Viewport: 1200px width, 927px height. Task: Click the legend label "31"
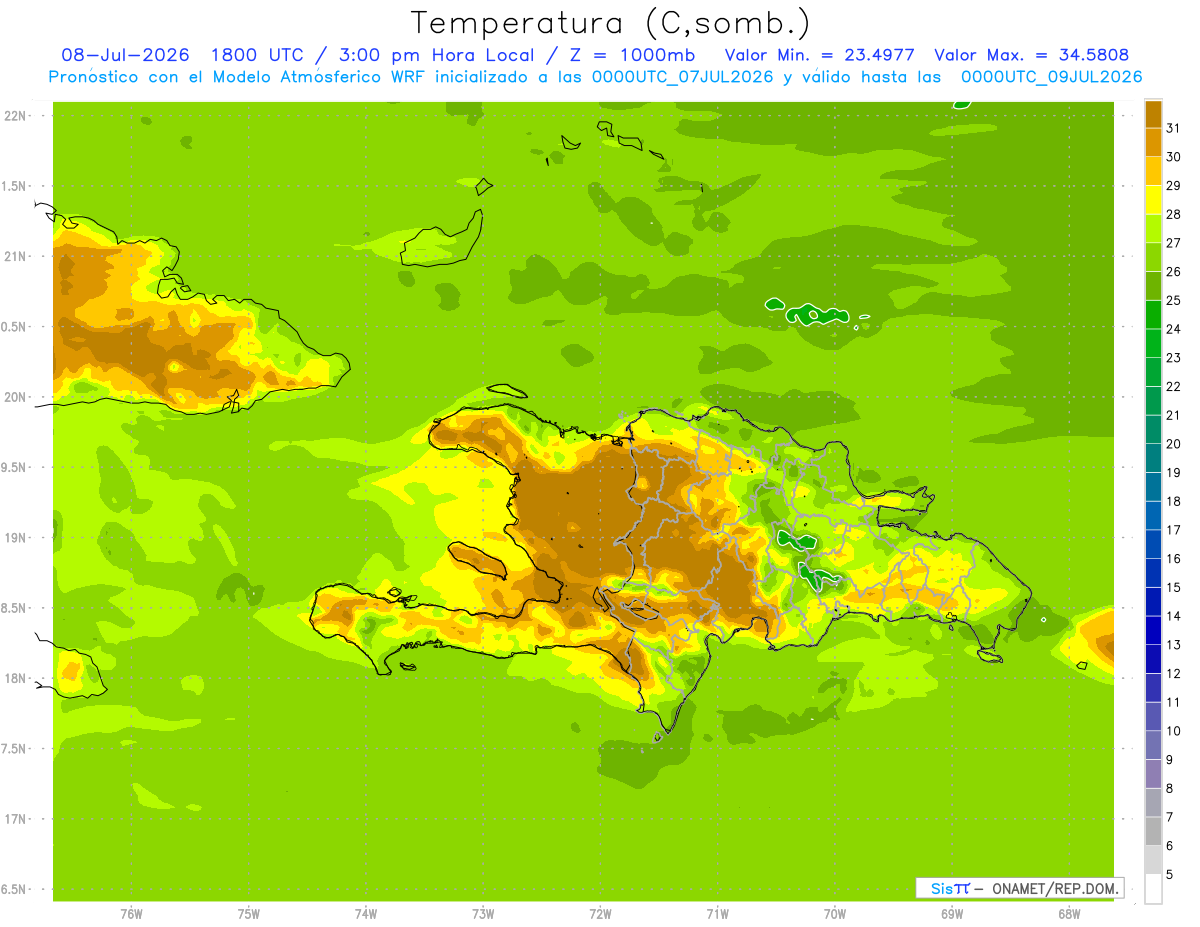click(x=1174, y=128)
